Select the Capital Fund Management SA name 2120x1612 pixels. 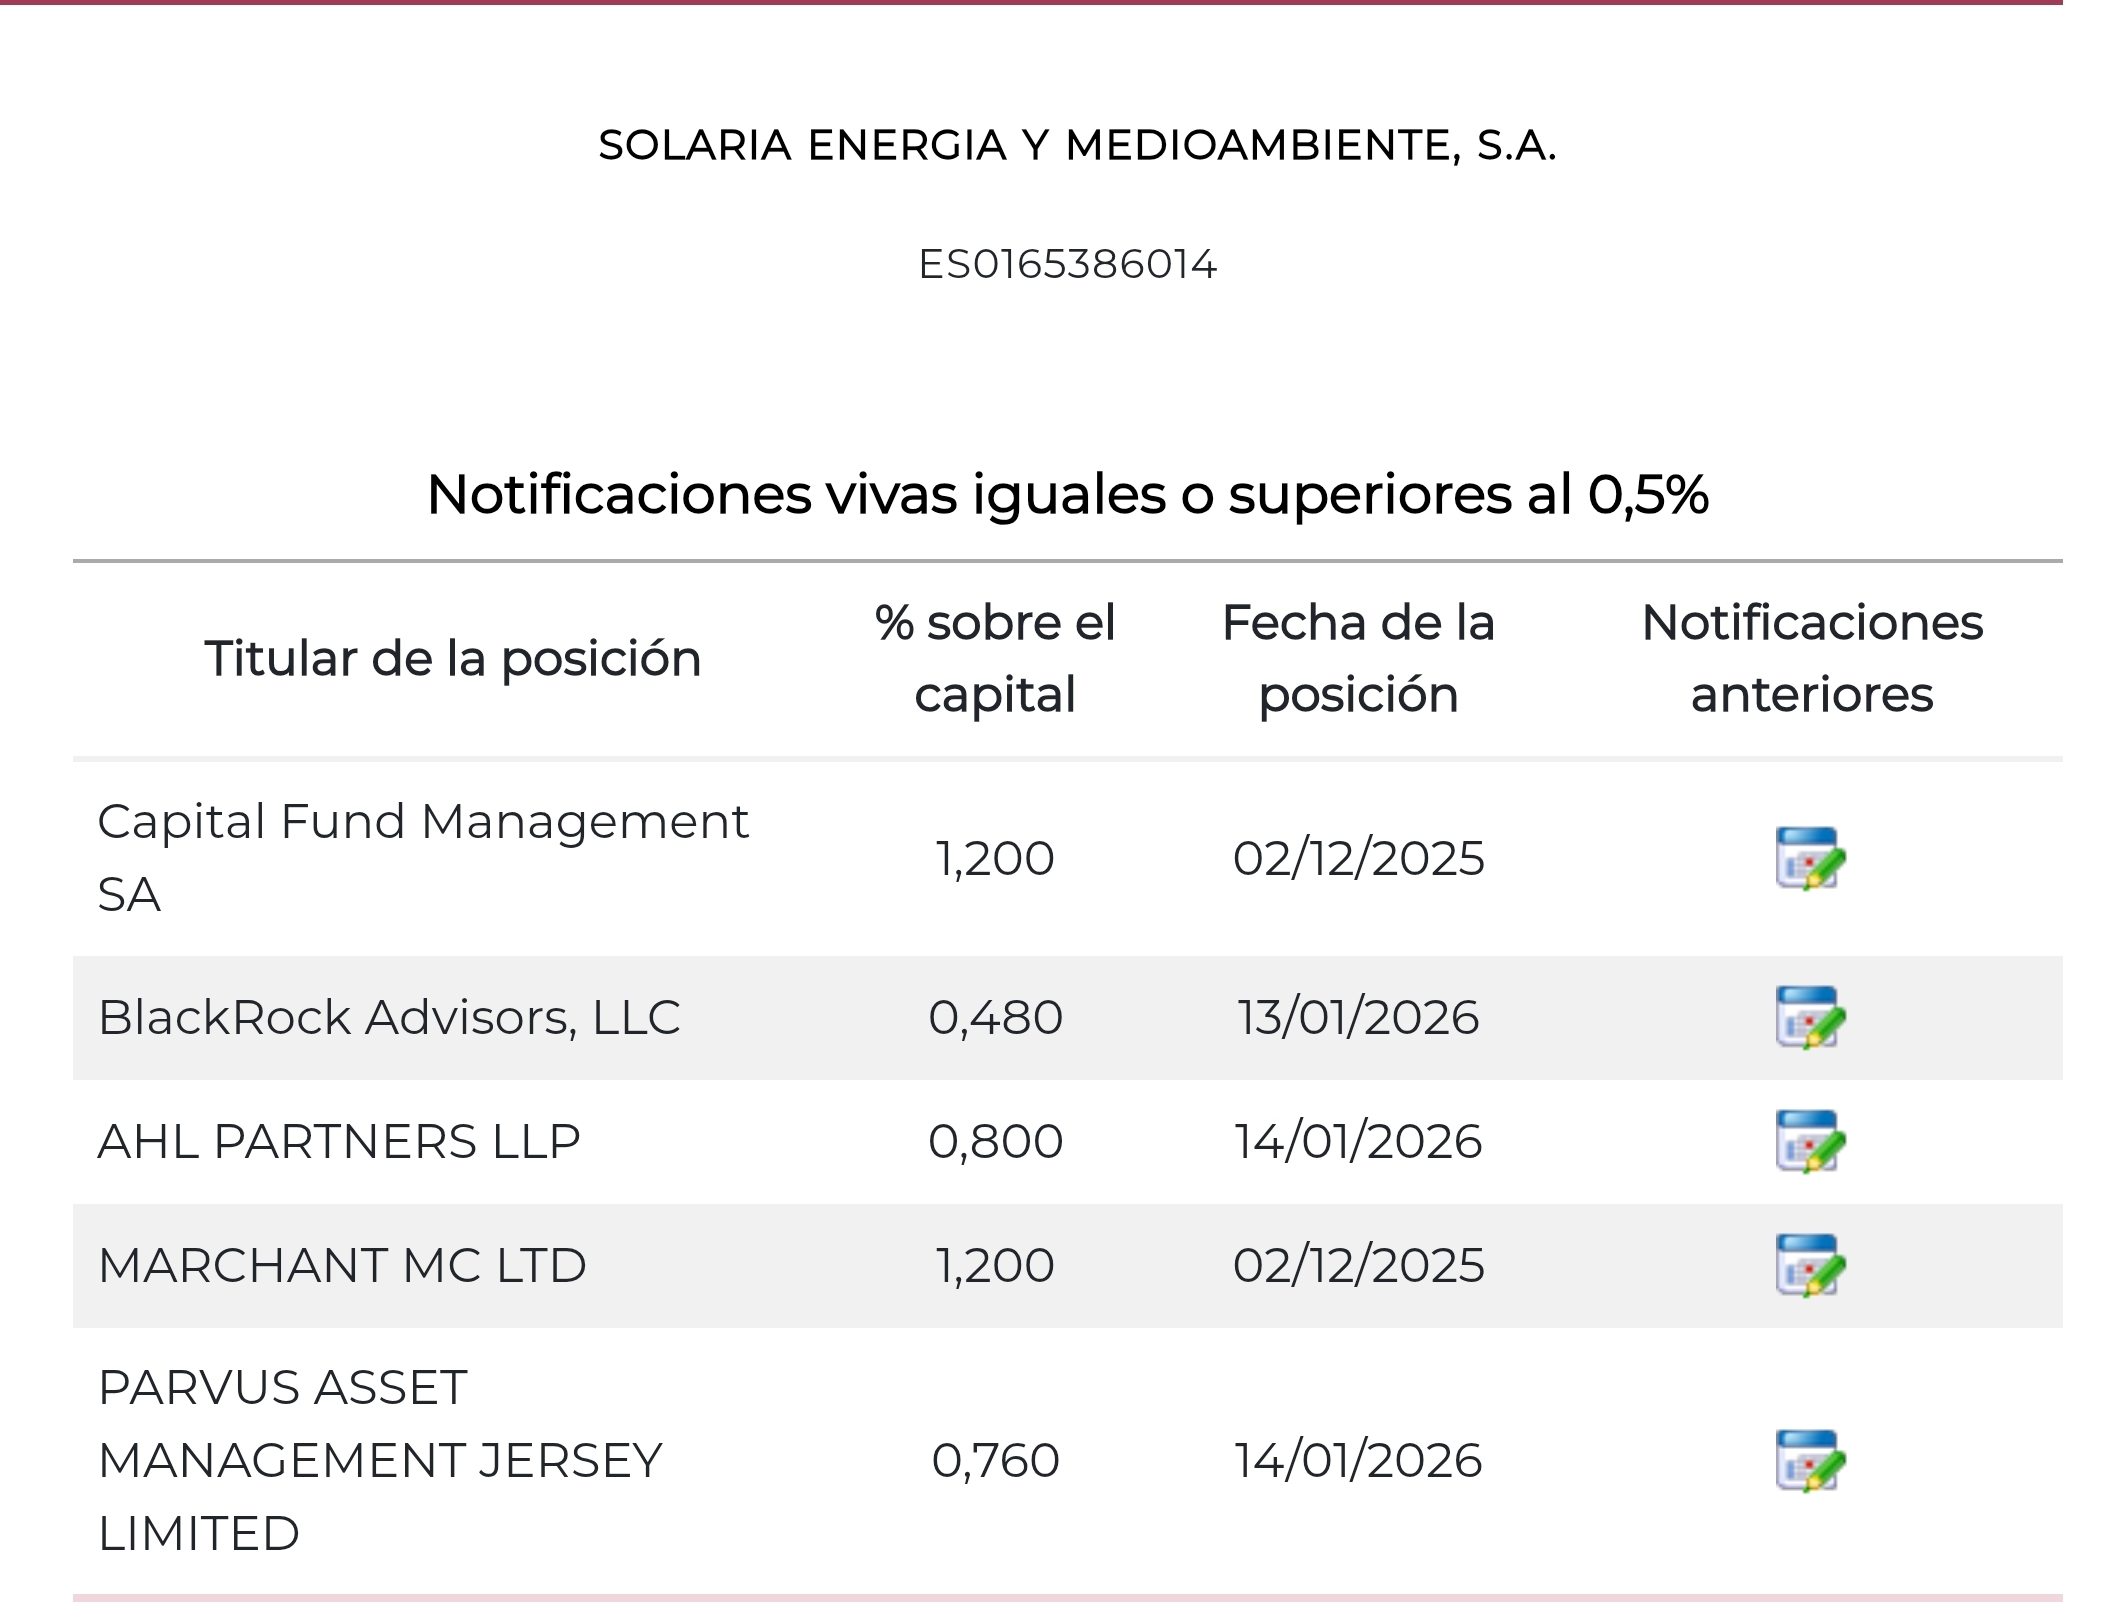coord(423,858)
